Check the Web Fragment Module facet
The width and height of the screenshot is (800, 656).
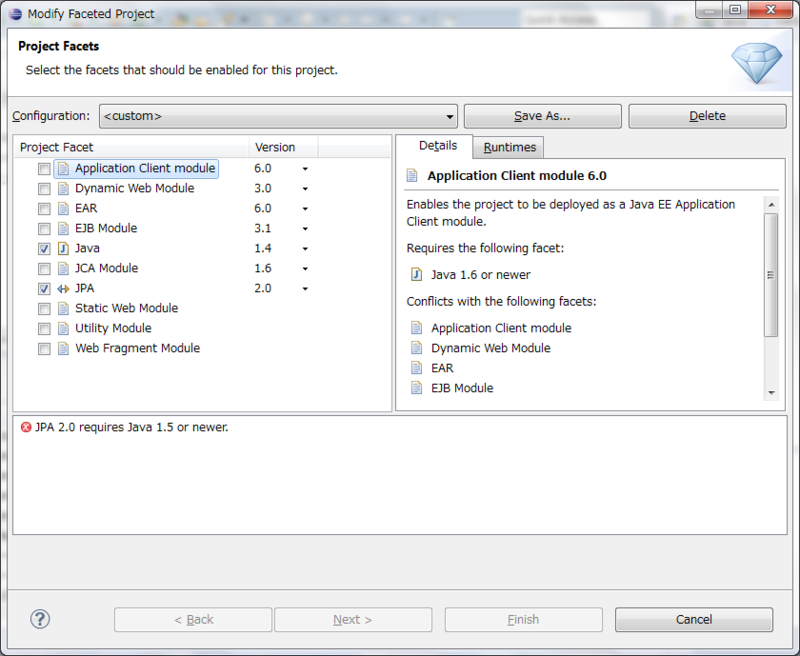[44, 349]
